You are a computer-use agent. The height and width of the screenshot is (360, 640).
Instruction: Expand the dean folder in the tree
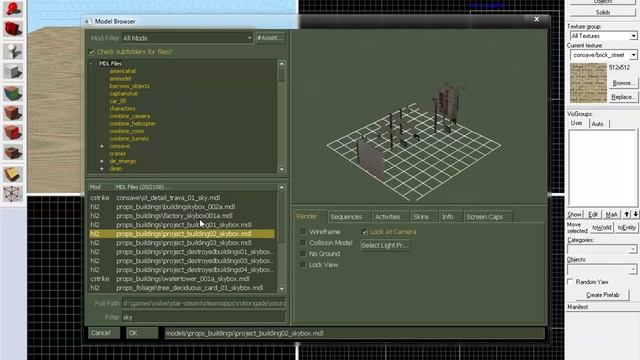coord(102,169)
